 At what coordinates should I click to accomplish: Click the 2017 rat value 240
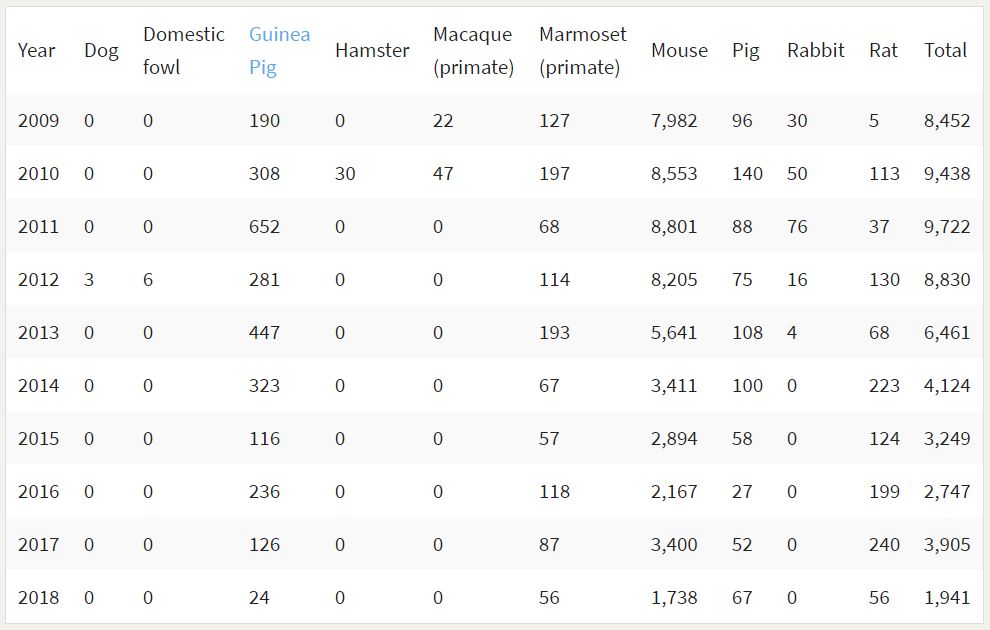pyautogui.click(x=884, y=545)
